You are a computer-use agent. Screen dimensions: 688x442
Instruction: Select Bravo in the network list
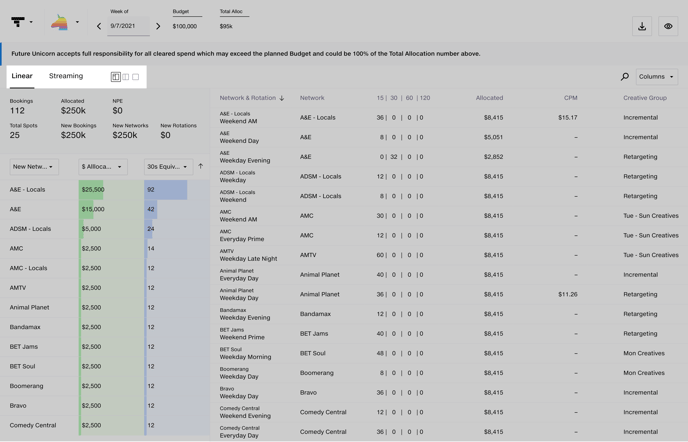(18, 406)
